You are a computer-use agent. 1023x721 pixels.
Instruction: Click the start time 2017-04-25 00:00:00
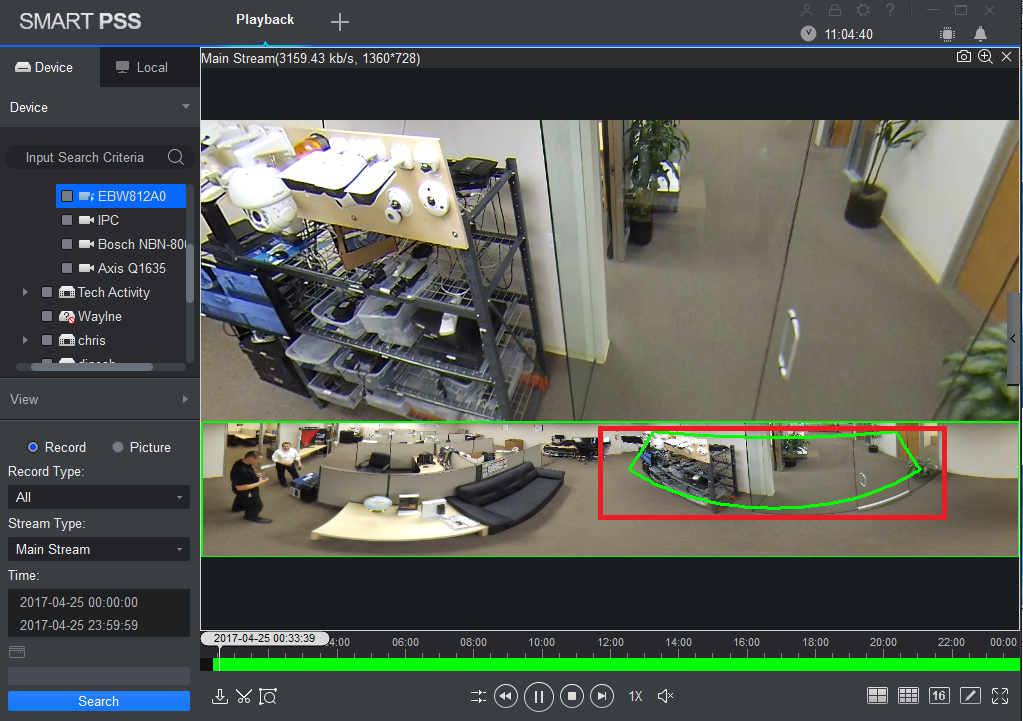pos(79,602)
